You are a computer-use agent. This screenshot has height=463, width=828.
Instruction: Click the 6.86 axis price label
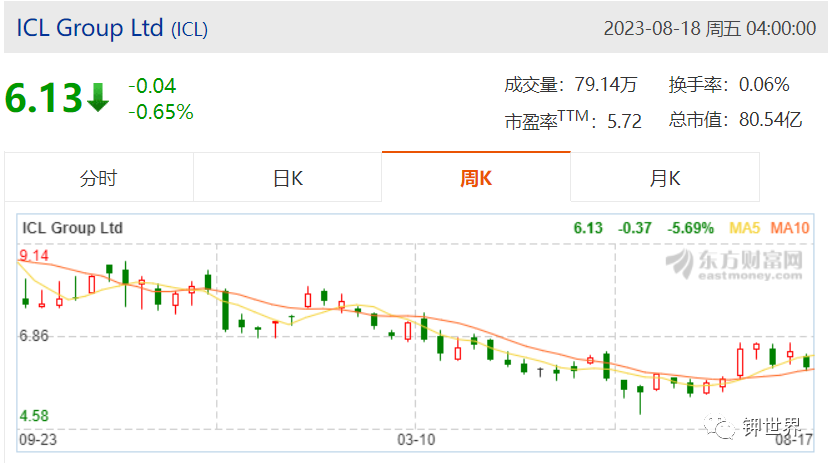tap(34, 335)
